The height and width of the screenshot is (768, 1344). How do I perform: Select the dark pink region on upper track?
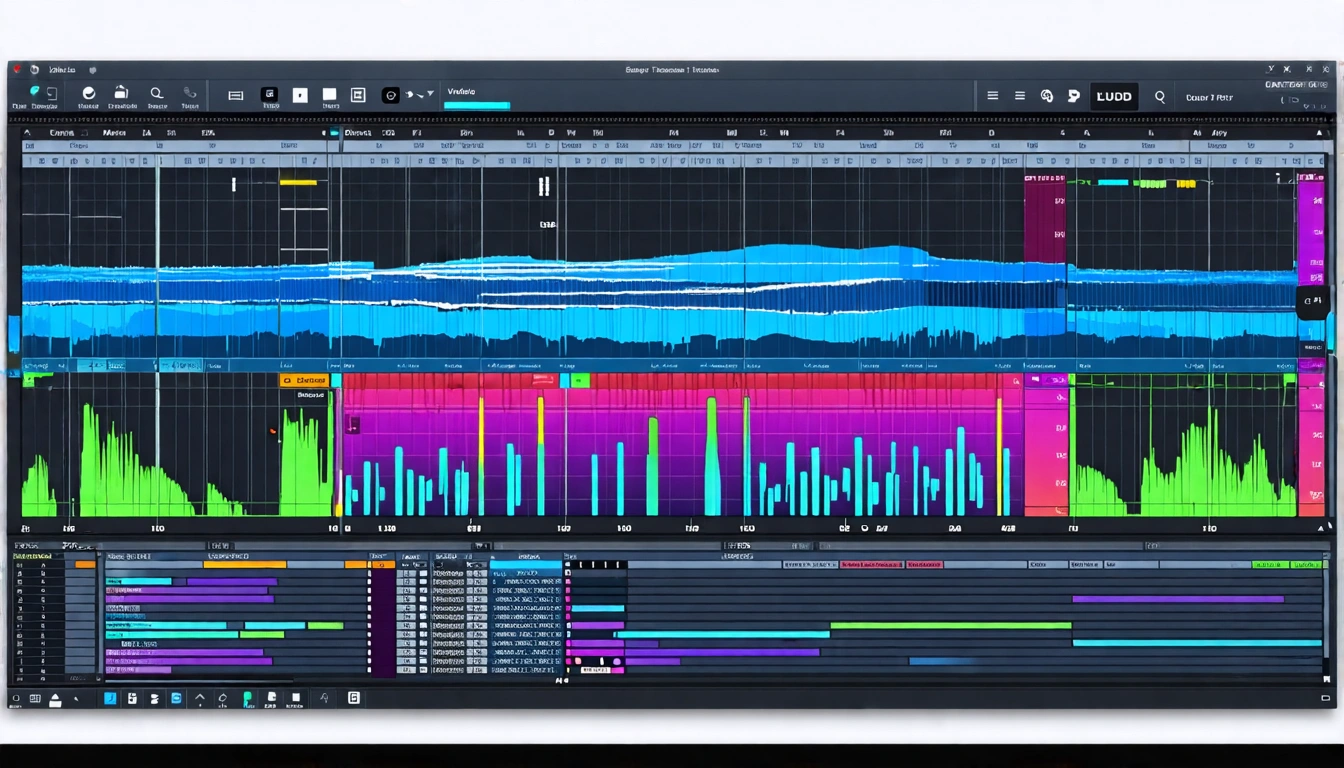(x=1045, y=221)
